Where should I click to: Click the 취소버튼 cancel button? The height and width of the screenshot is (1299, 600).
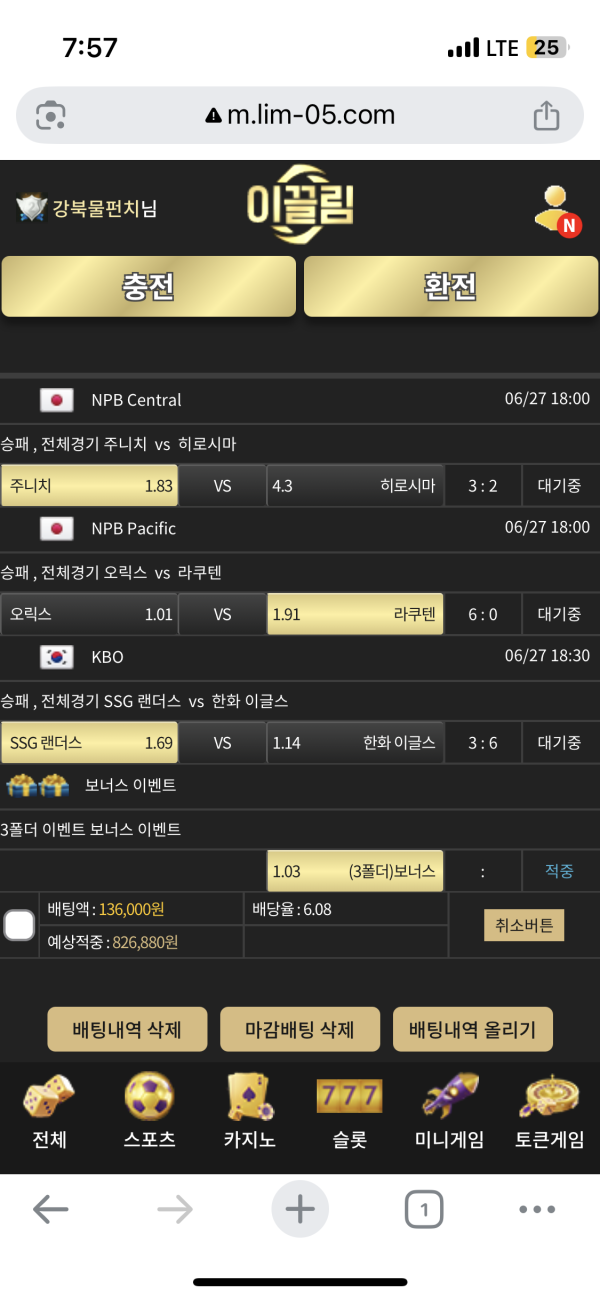pos(524,925)
